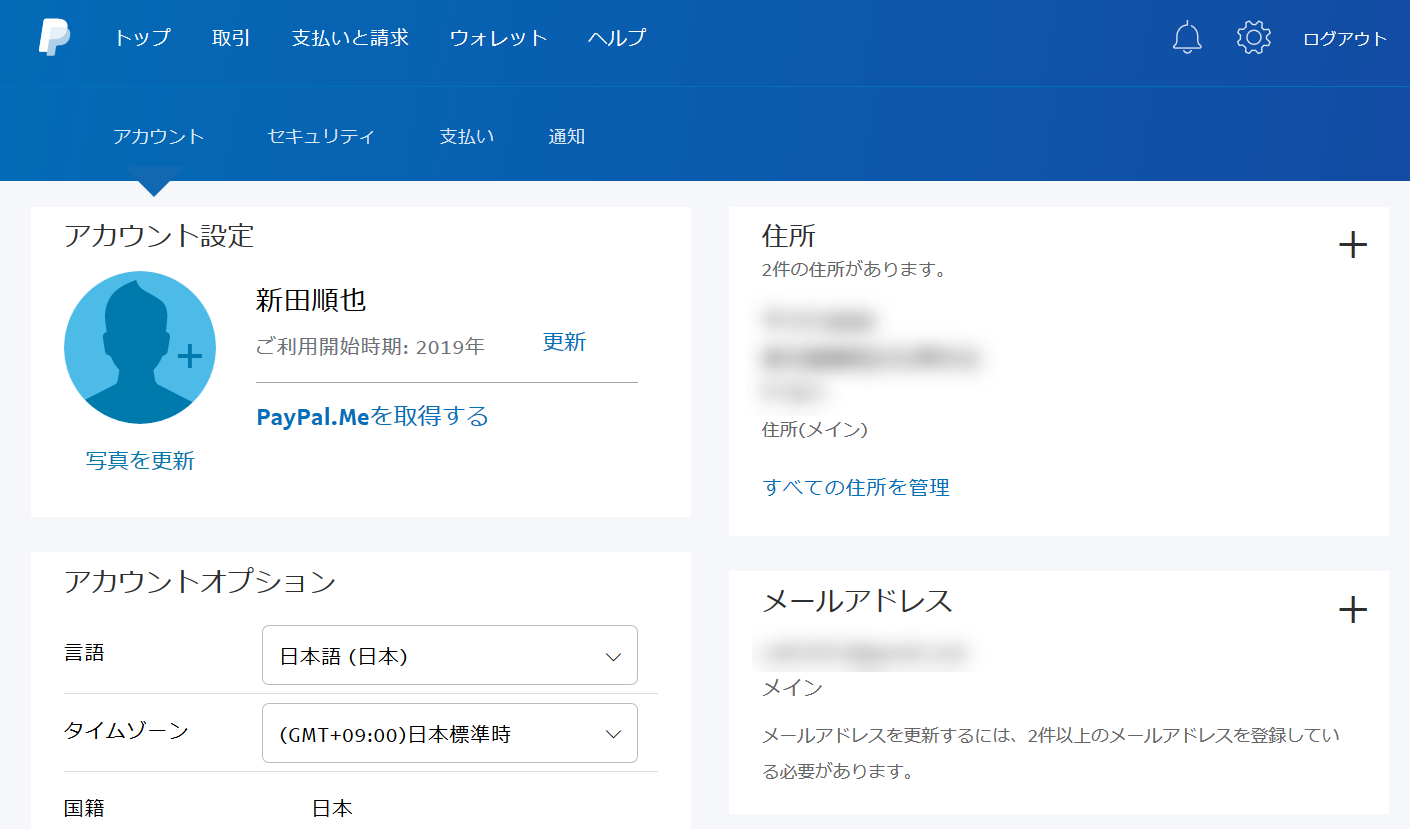Click the PayPal.Meを取得する link

click(372, 416)
